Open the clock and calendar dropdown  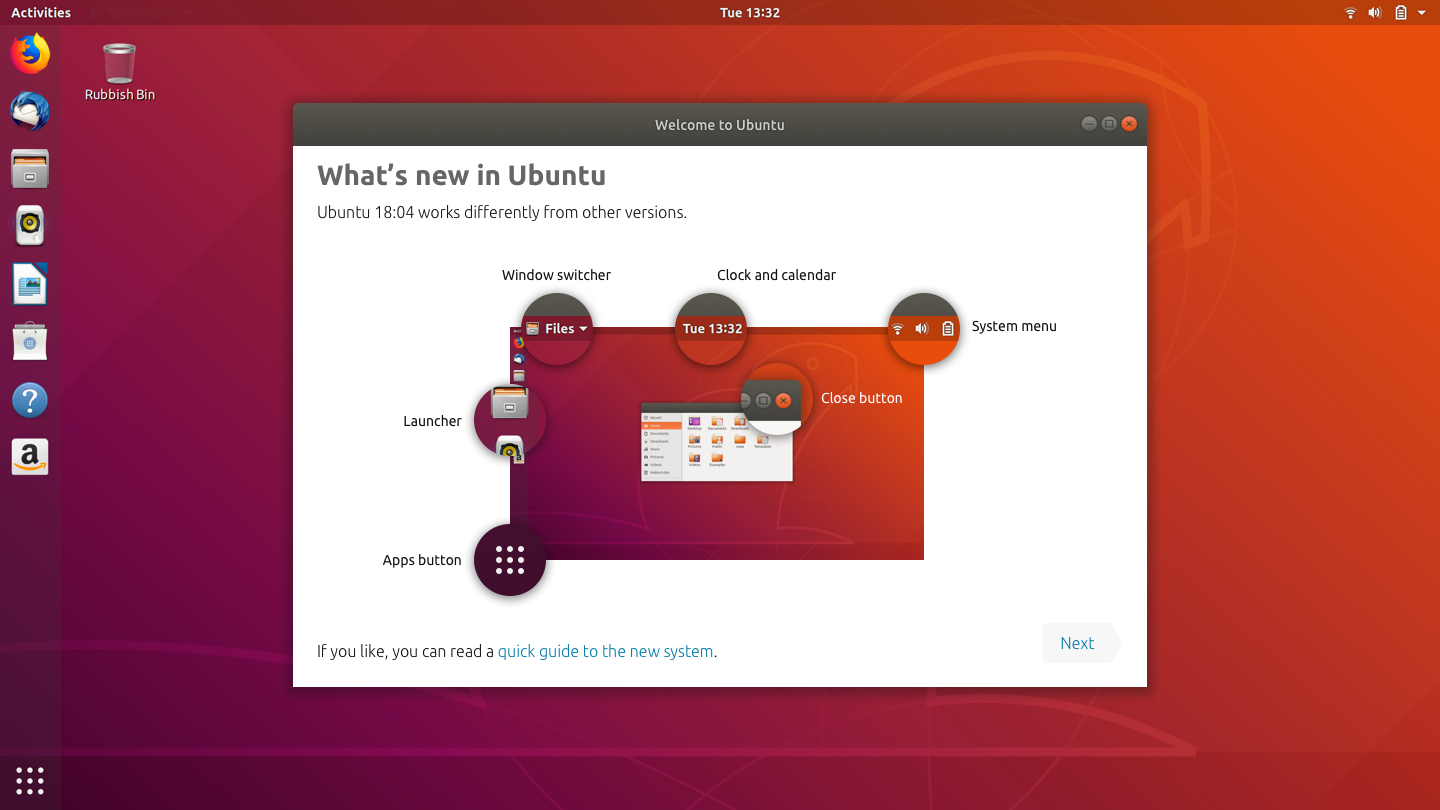tap(749, 12)
